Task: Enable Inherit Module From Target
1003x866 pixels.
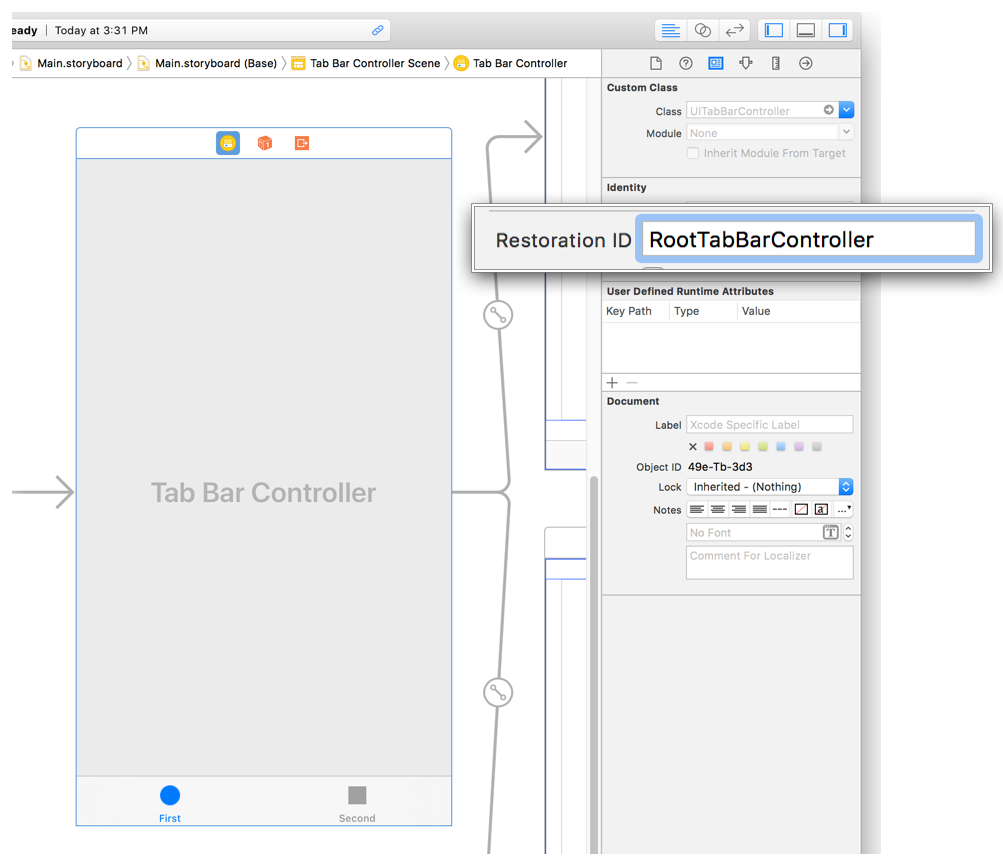Action: (x=693, y=154)
